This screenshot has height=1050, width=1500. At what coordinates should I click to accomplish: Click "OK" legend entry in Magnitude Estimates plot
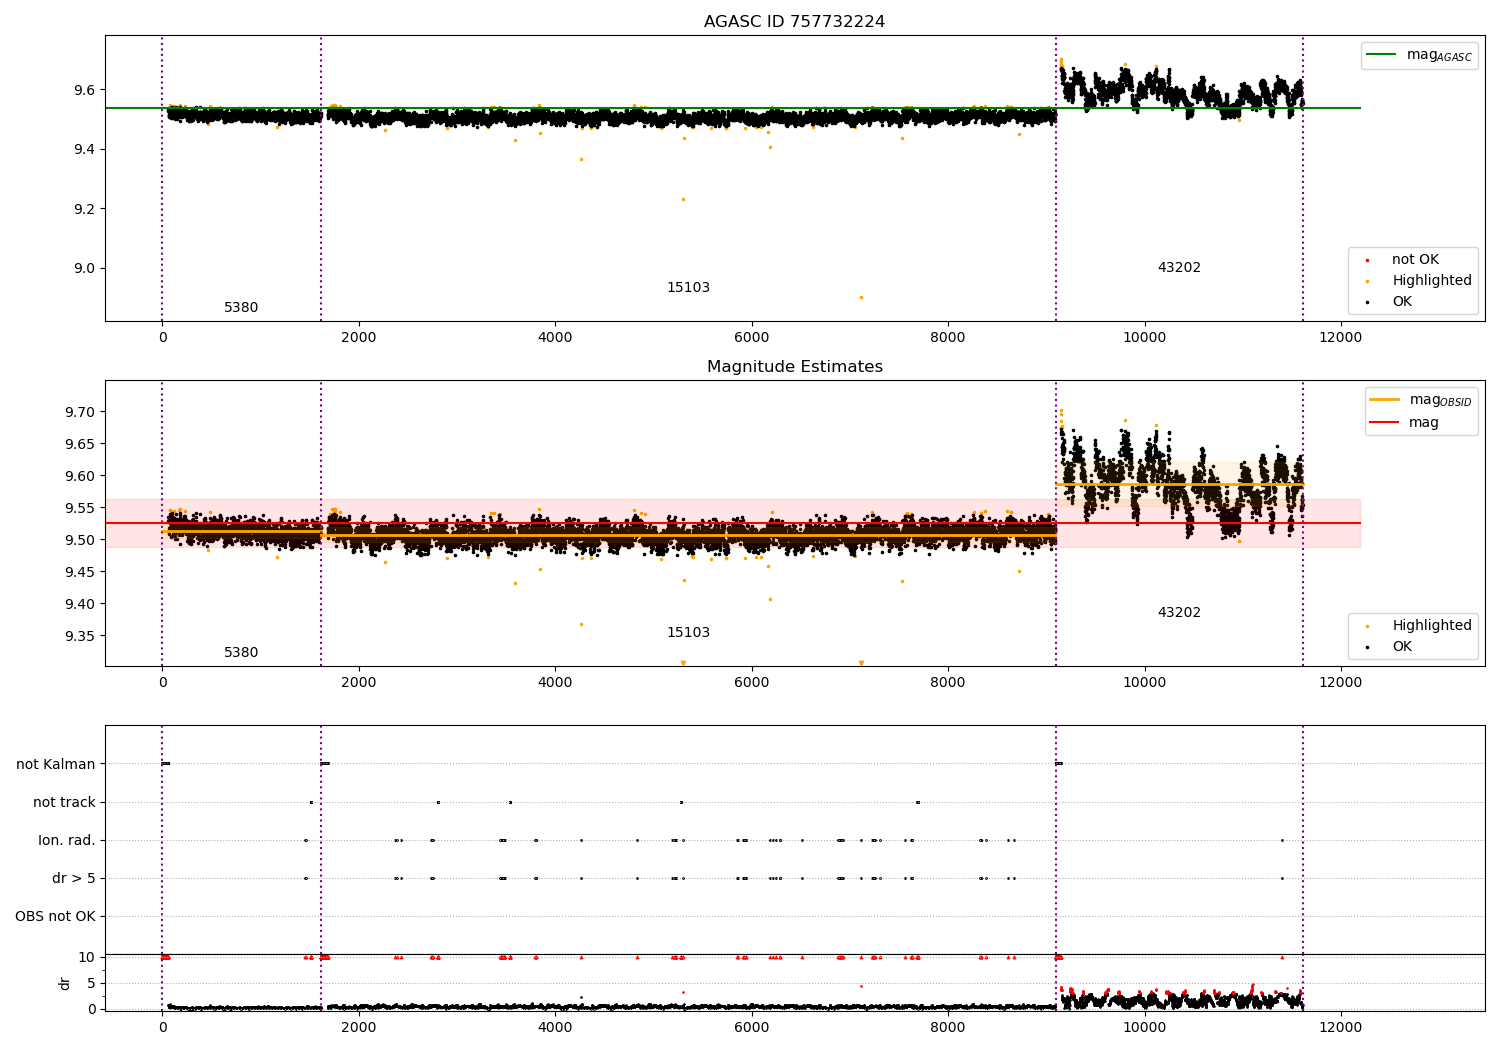[1390, 647]
